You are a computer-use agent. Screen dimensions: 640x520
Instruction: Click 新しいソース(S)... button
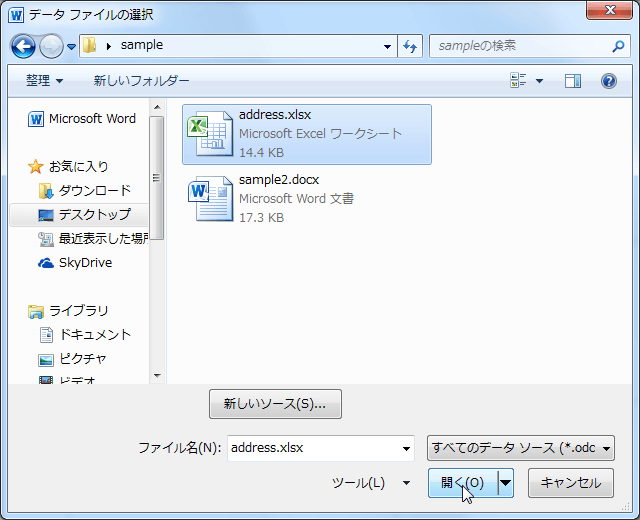[275, 404]
